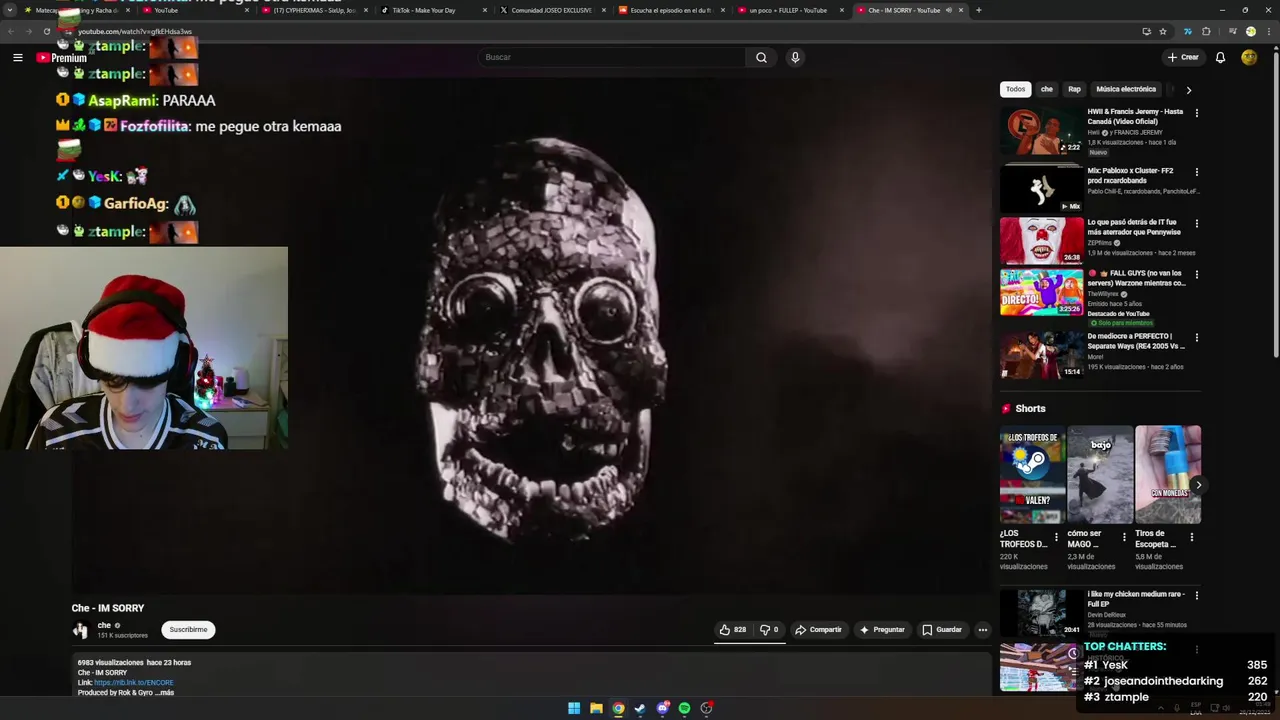1280x720 pixels.
Task: Switch to un poco + FULLEP tab
Action: pos(790,10)
